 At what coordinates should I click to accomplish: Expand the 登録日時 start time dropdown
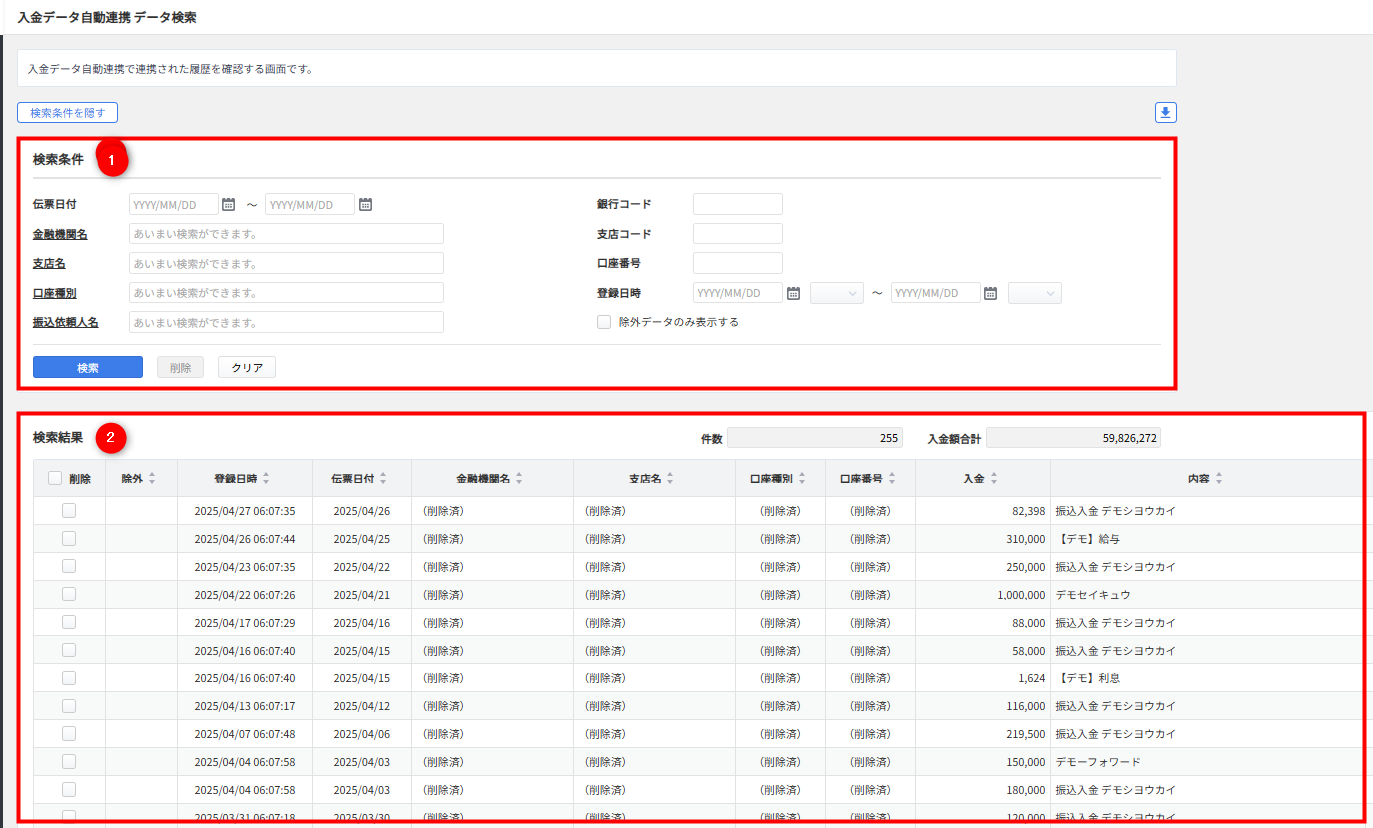[837, 293]
